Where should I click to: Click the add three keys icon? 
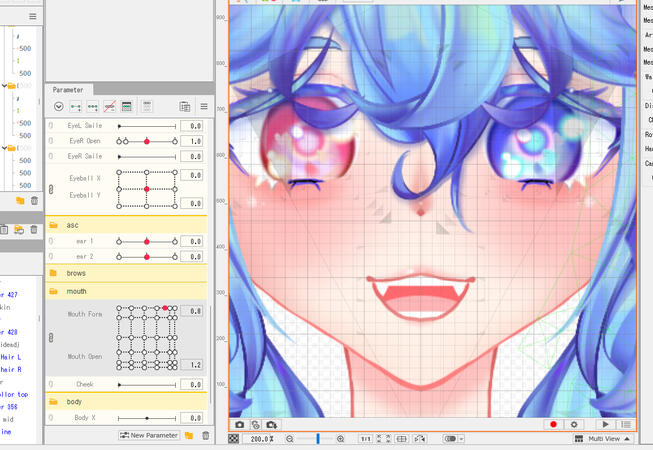pyautogui.click(x=93, y=106)
